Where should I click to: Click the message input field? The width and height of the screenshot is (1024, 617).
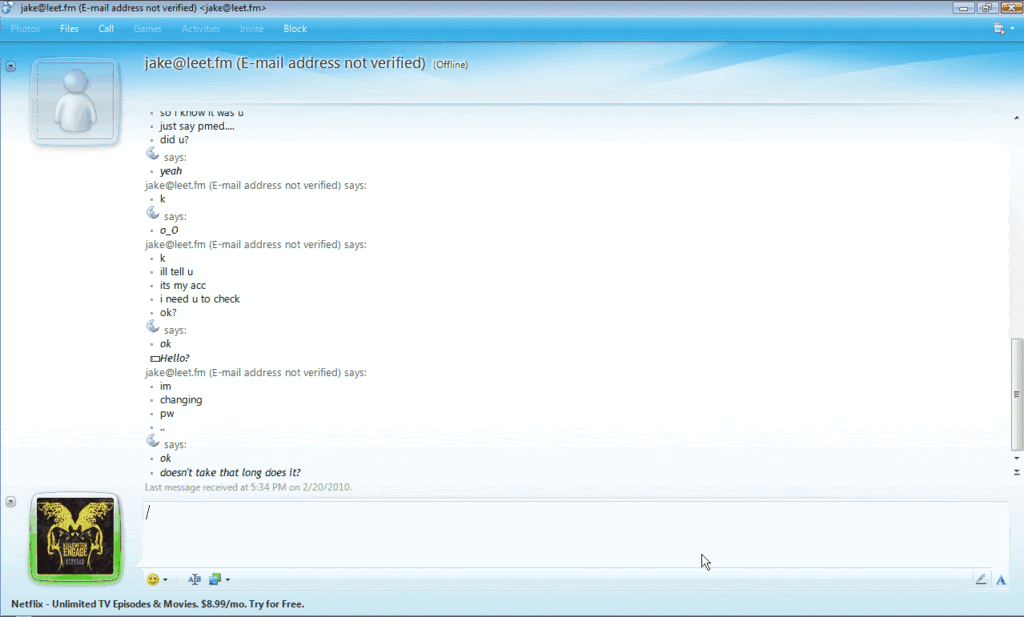(575, 533)
